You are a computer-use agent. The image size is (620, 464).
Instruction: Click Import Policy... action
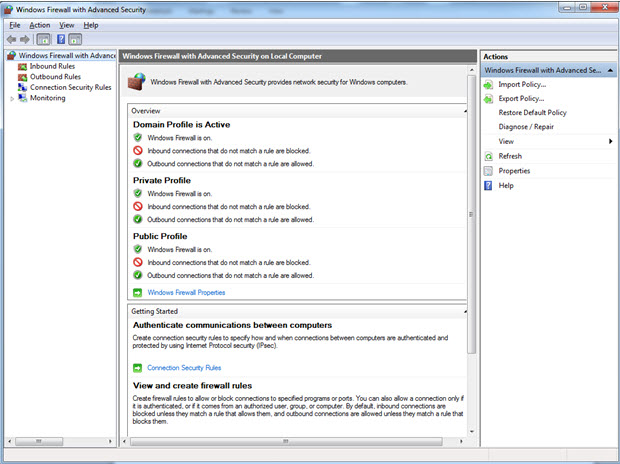click(522, 84)
